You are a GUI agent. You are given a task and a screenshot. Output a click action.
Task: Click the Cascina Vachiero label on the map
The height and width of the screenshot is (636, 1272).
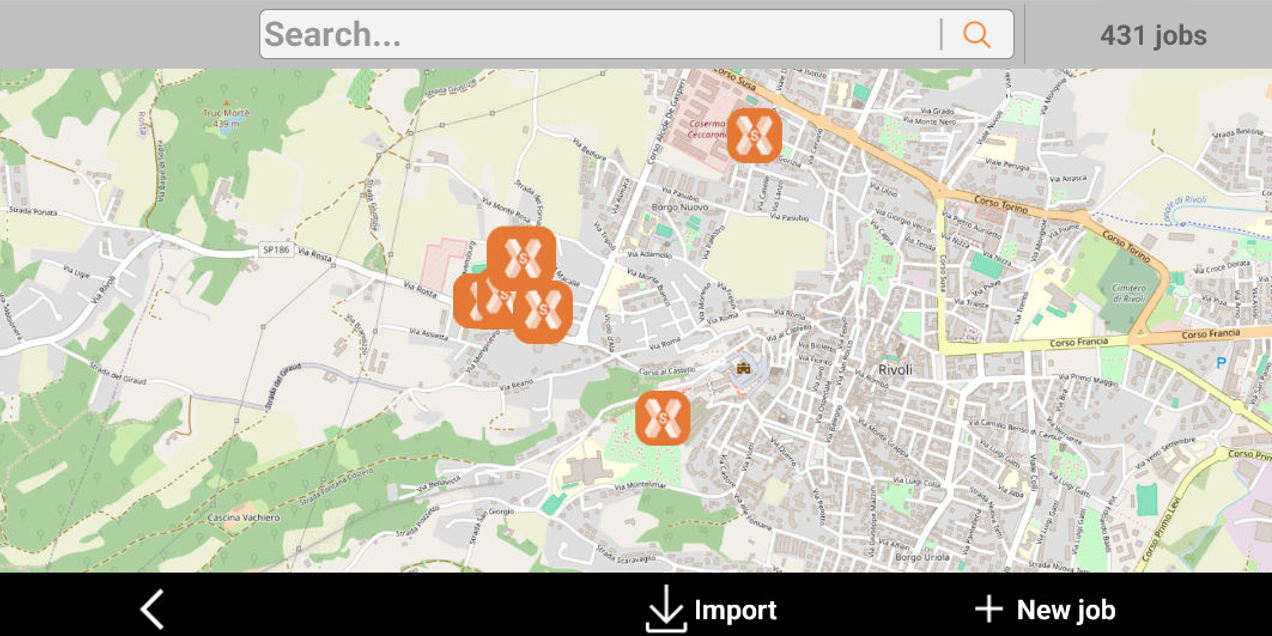[x=244, y=517]
